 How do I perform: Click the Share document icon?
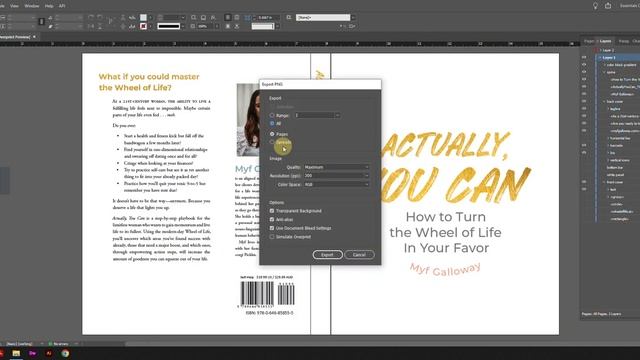608,6
